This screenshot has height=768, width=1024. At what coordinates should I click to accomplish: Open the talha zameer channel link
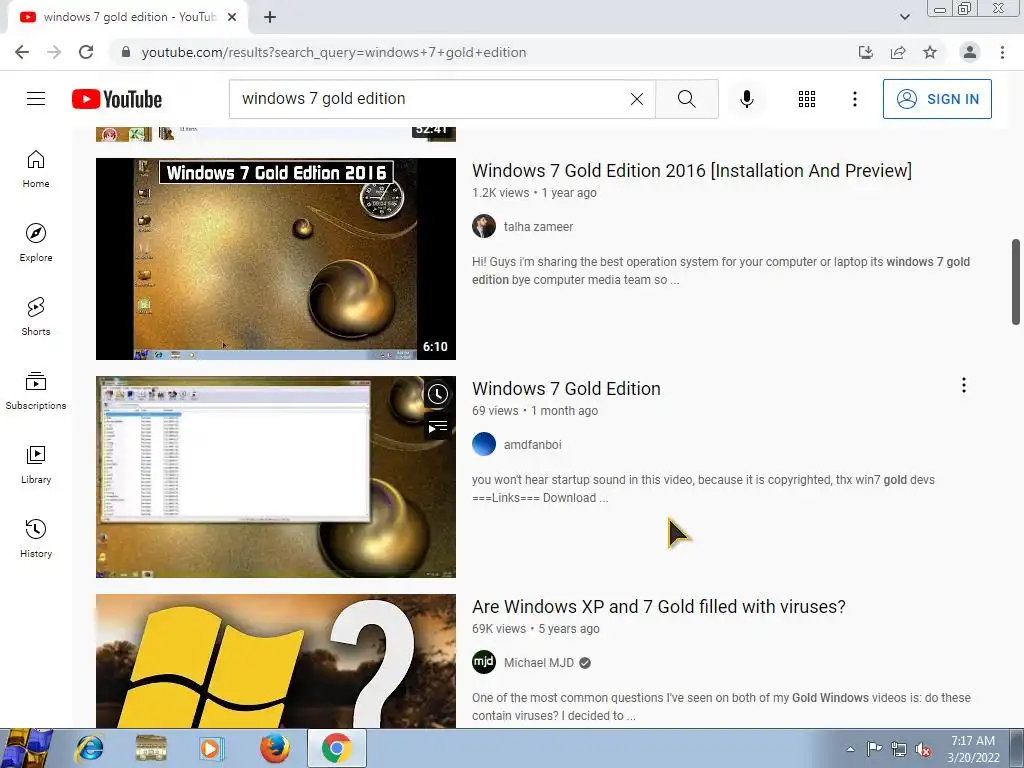tap(538, 227)
